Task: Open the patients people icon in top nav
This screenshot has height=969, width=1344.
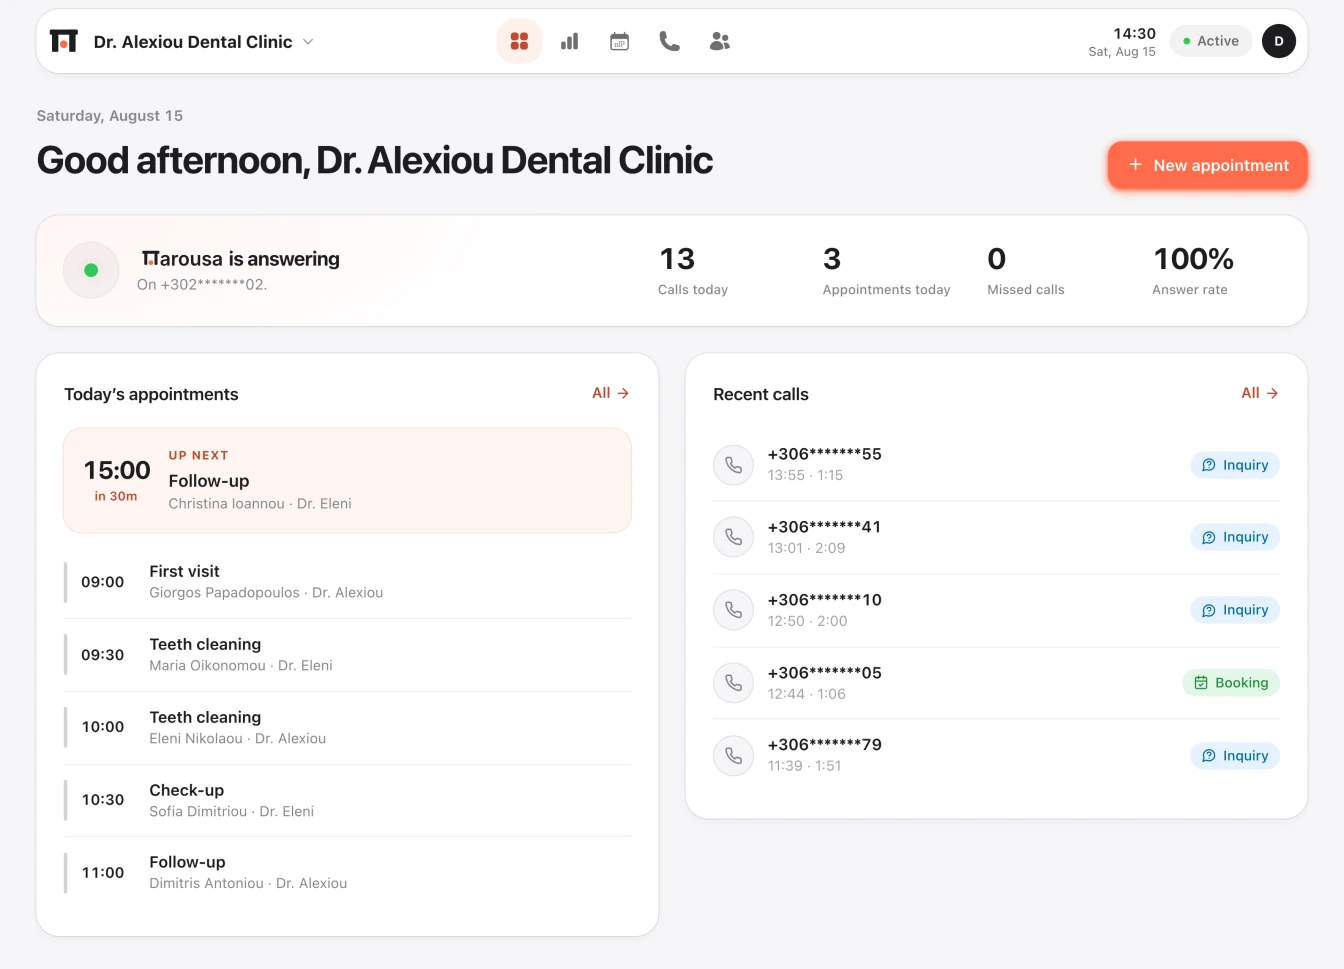Action: 719,41
